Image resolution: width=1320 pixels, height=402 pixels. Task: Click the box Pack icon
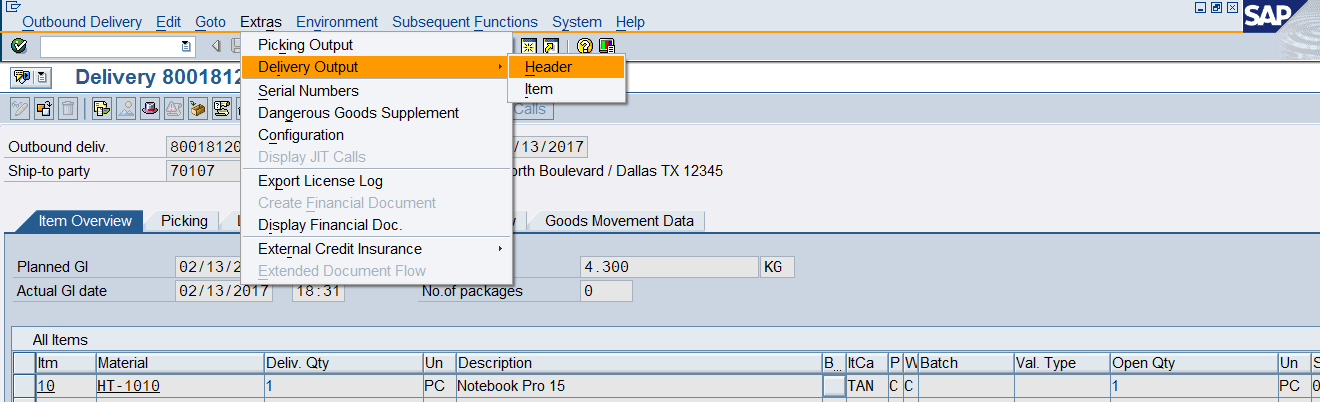point(198,109)
